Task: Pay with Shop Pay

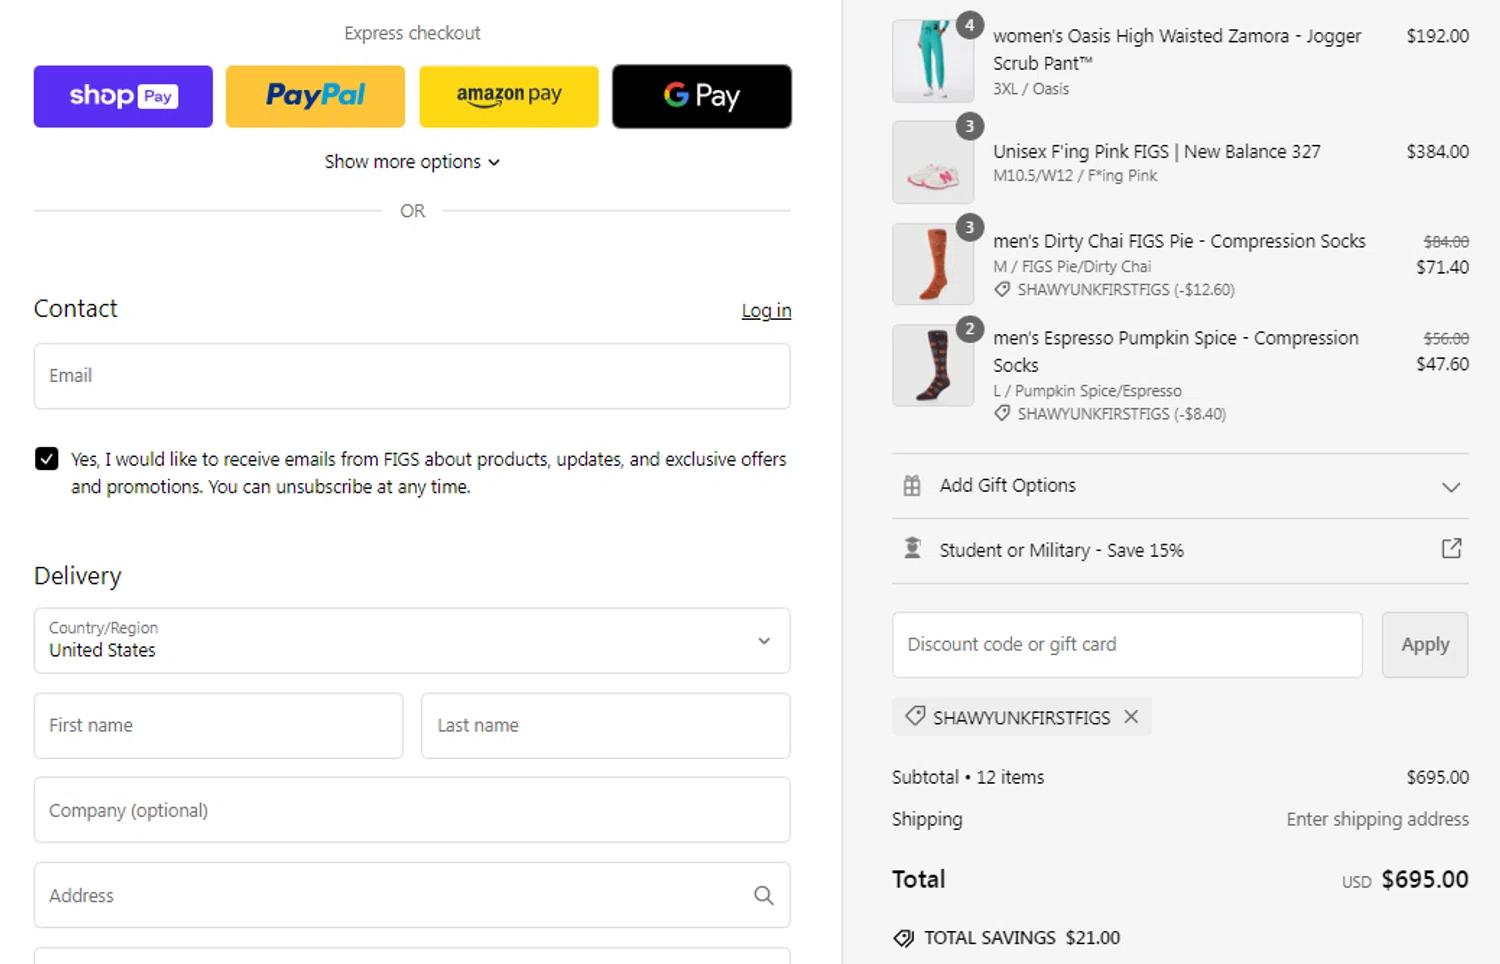Action: click(x=123, y=96)
